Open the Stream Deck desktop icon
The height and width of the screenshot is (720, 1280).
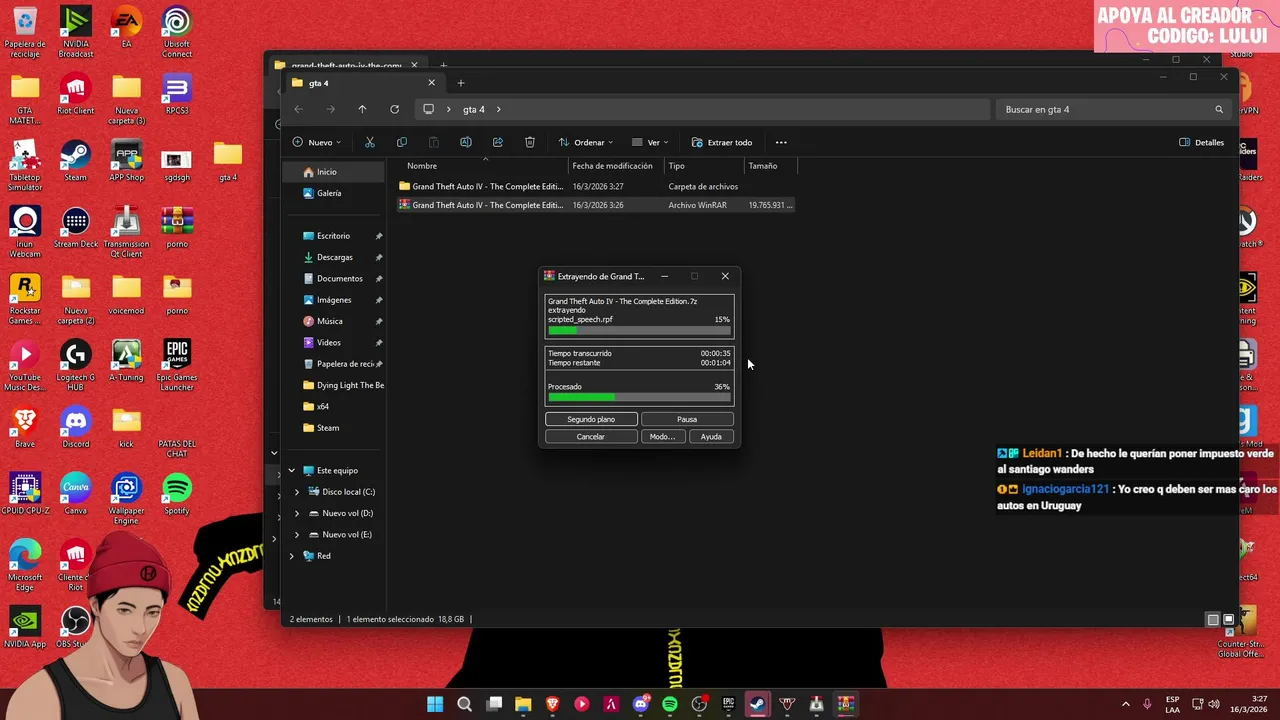(x=75, y=227)
